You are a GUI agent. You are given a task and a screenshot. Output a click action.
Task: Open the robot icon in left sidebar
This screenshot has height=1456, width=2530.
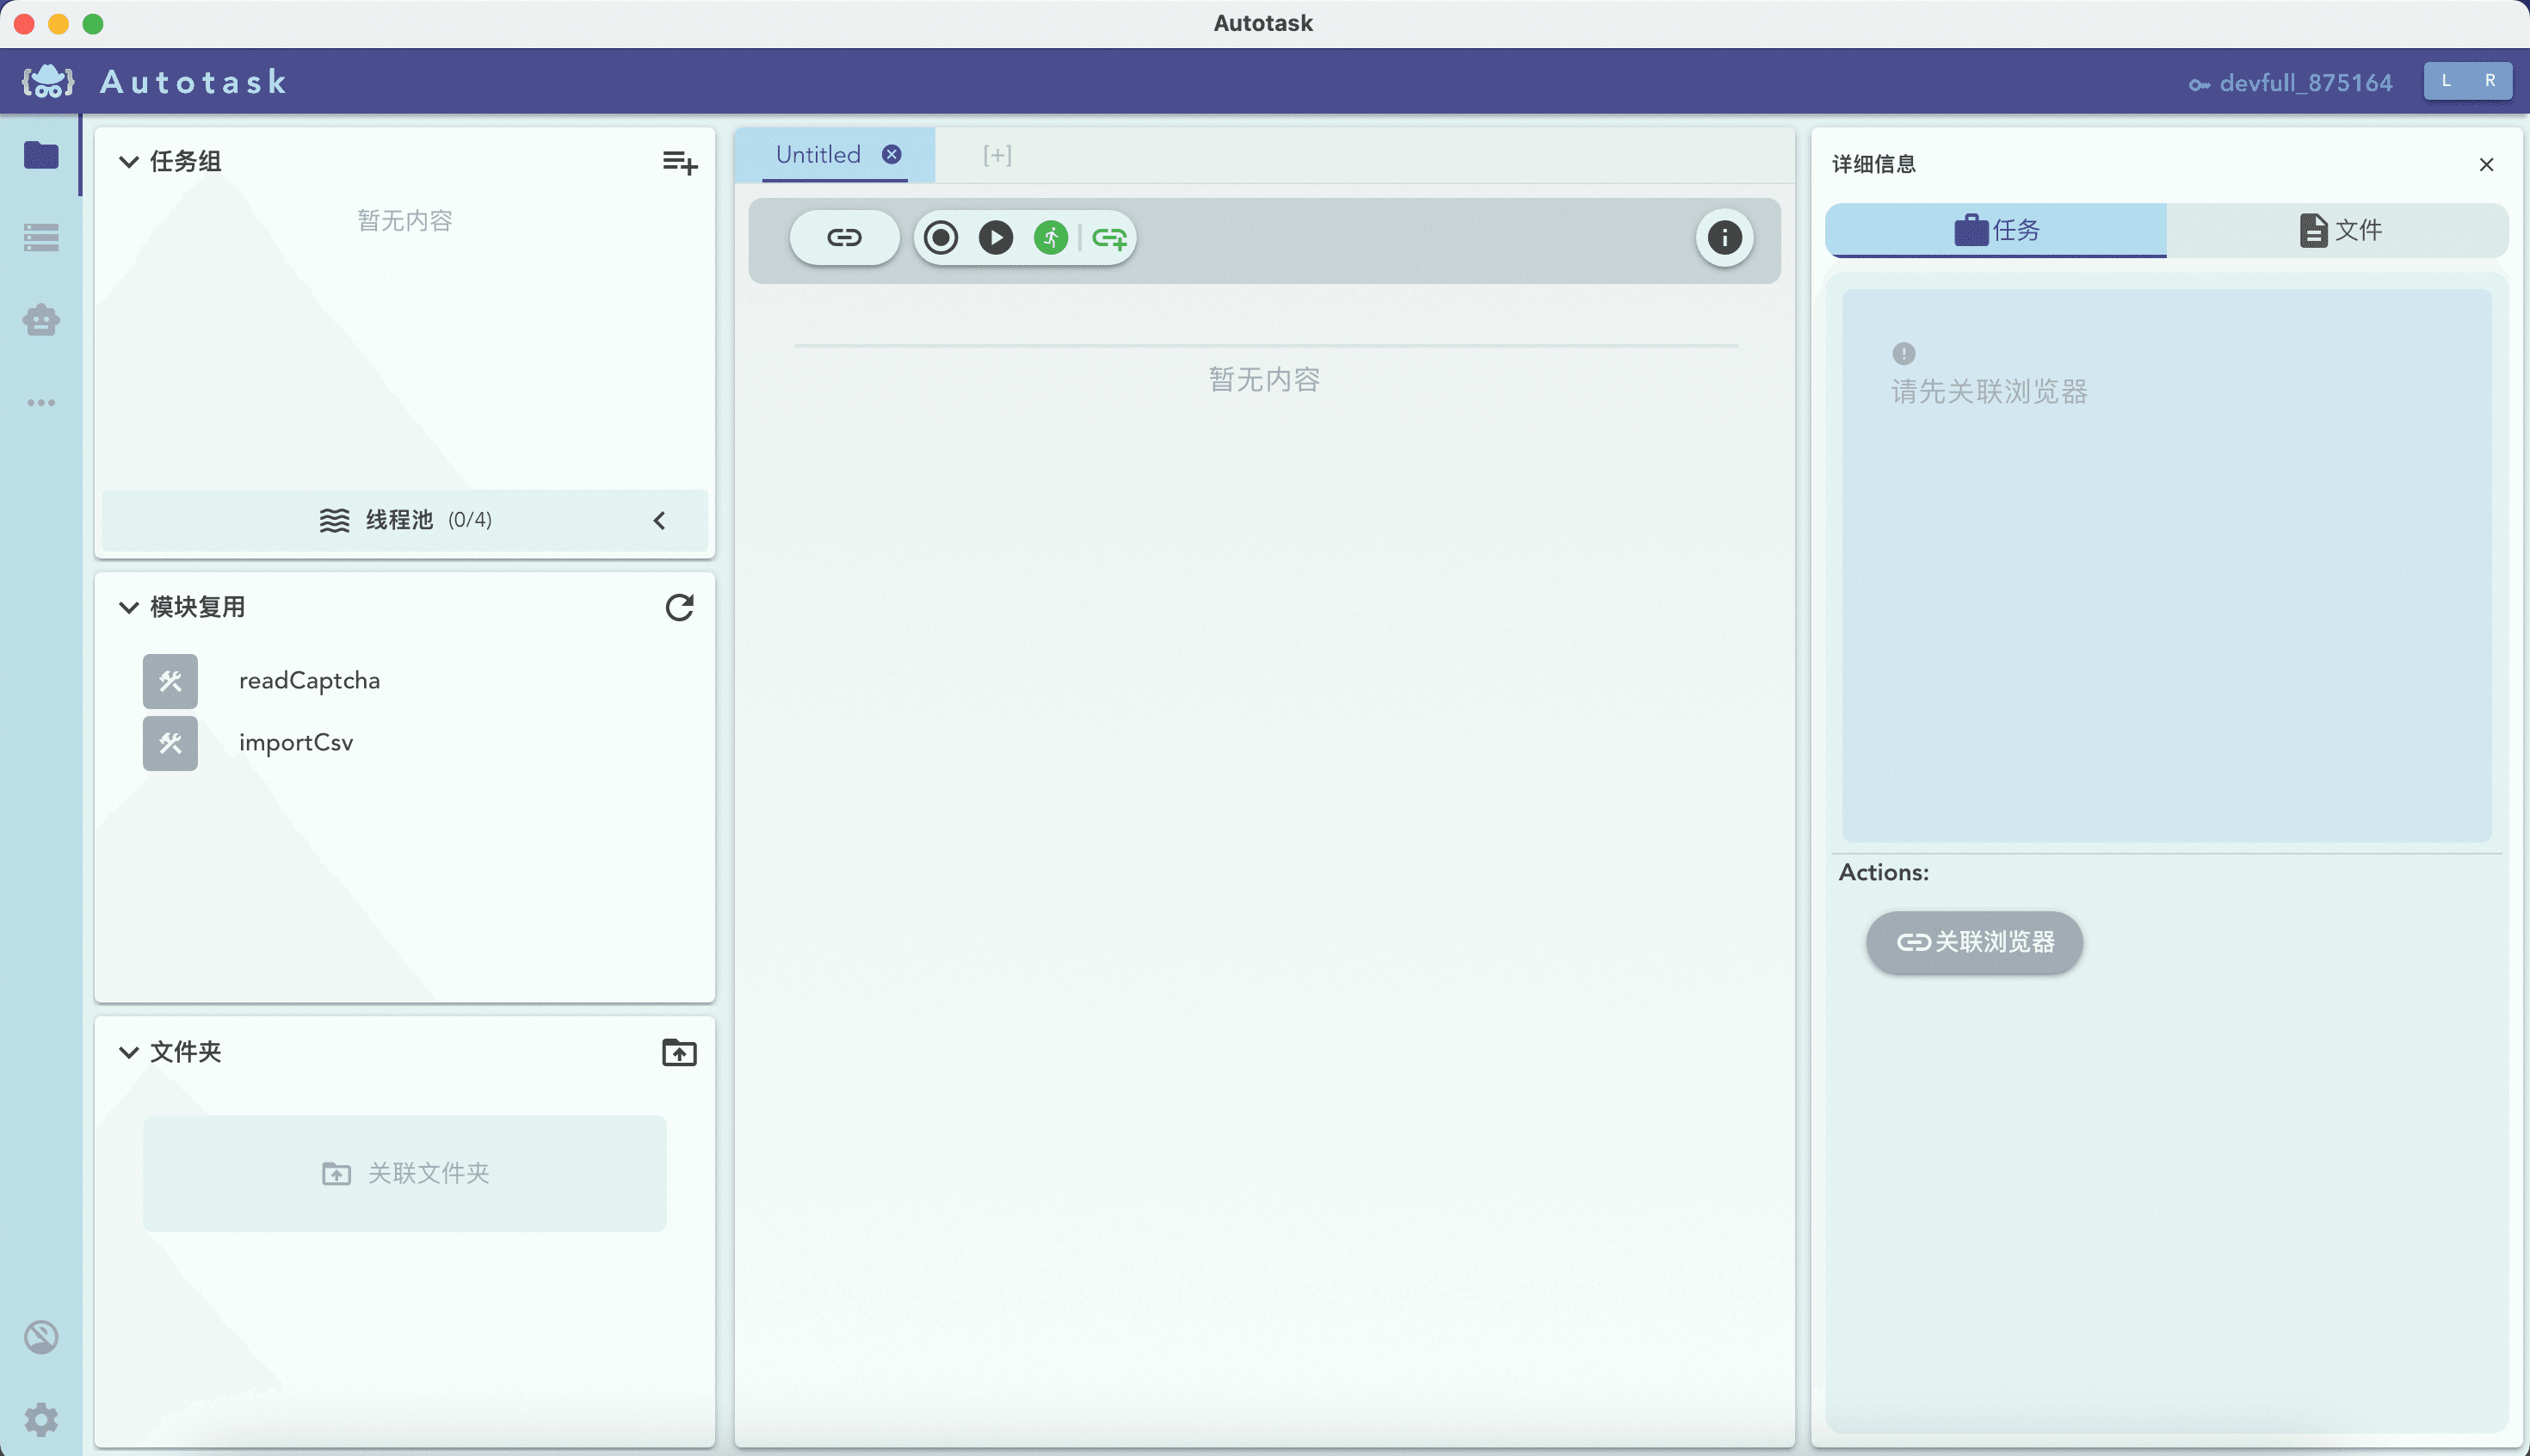(x=41, y=320)
